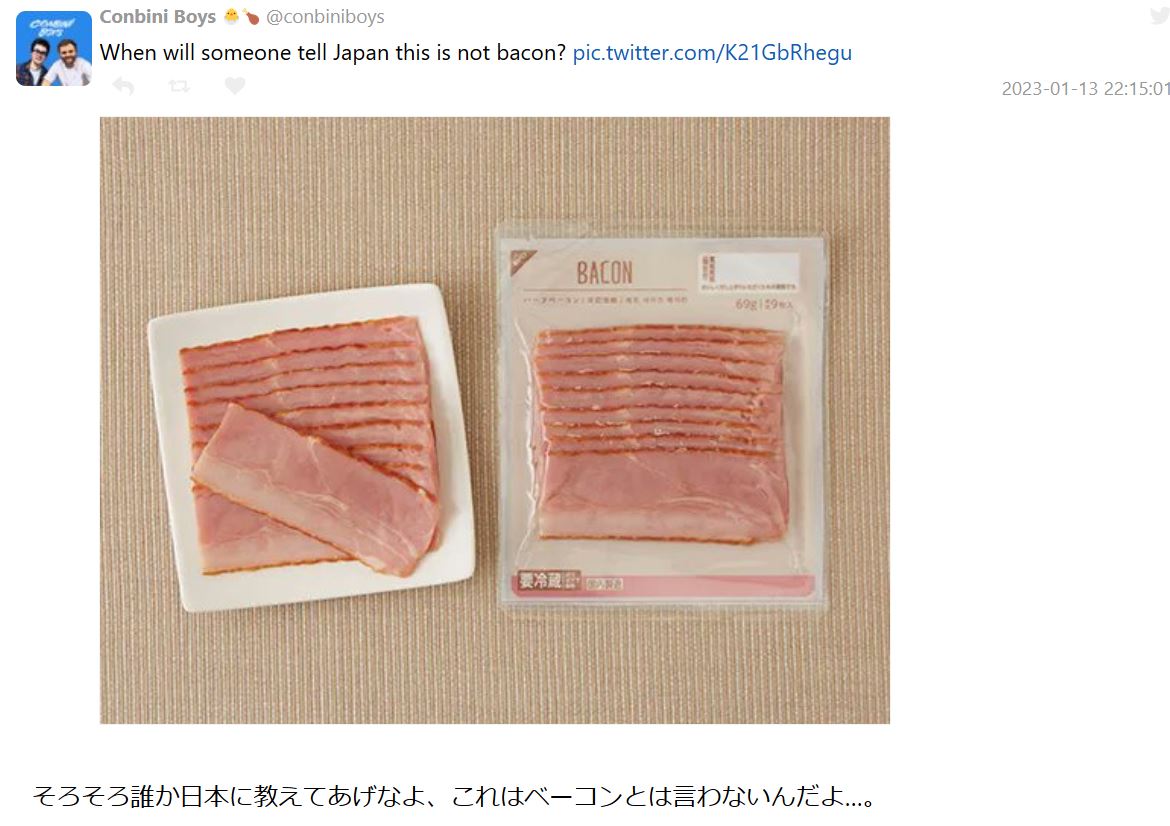Click the drumstick emoji beside the name
This screenshot has height=826, width=1170.
pos(250,17)
